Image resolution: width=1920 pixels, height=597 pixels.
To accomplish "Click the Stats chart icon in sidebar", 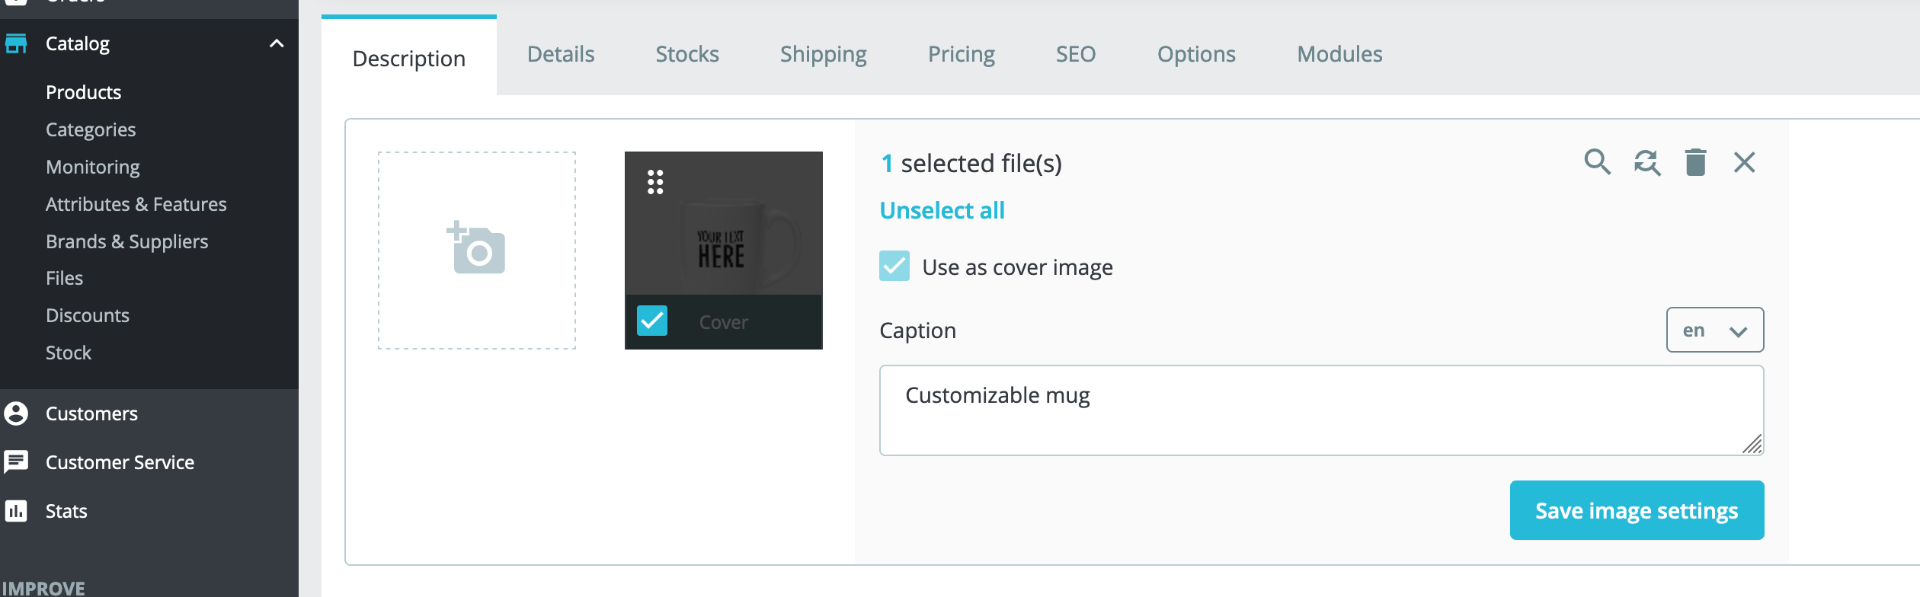I will tap(16, 511).
